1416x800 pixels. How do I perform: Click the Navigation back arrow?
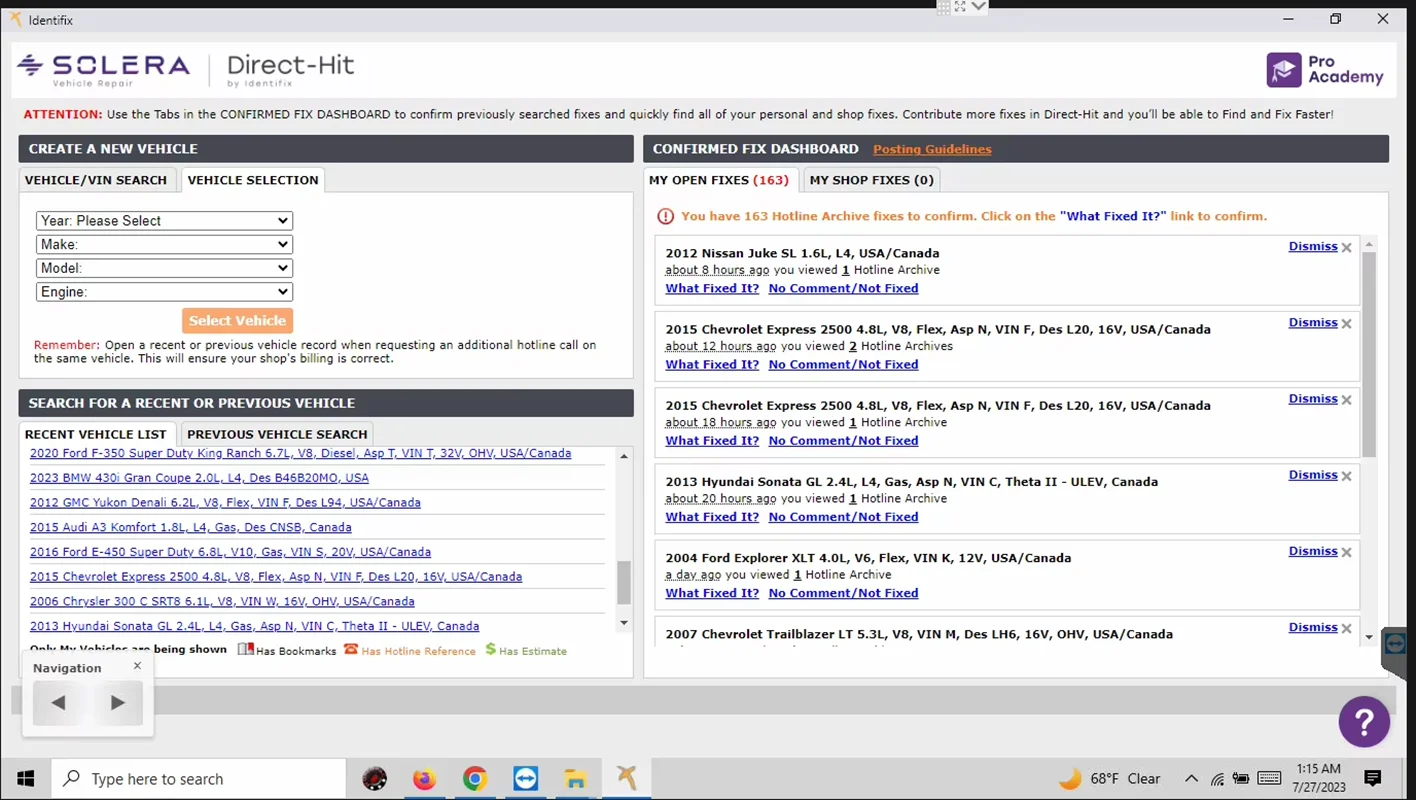(x=59, y=703)
